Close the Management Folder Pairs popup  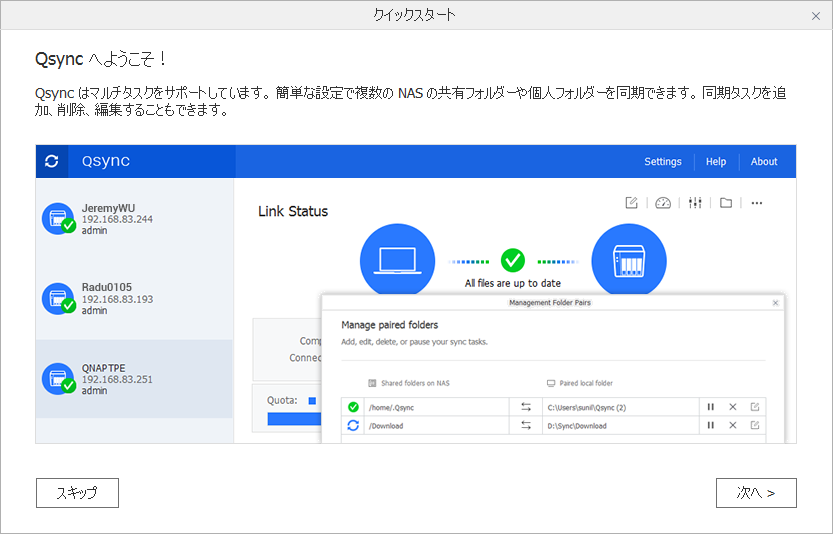coord(775,303)
